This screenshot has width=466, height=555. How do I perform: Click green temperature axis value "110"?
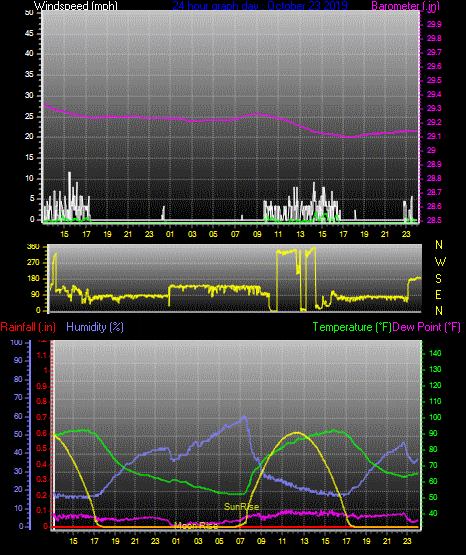pyautogui.click(x=435, y=401)
